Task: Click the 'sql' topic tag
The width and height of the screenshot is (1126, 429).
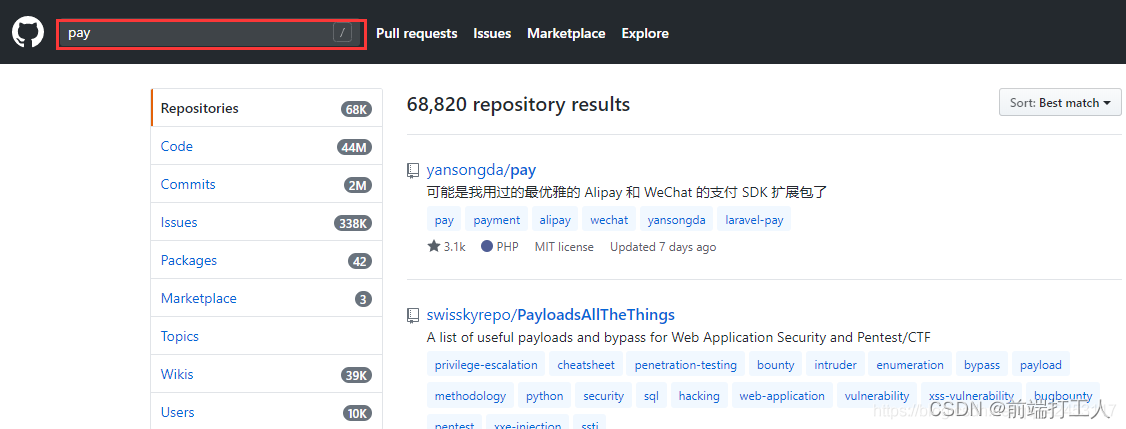Action: point(651,395)
